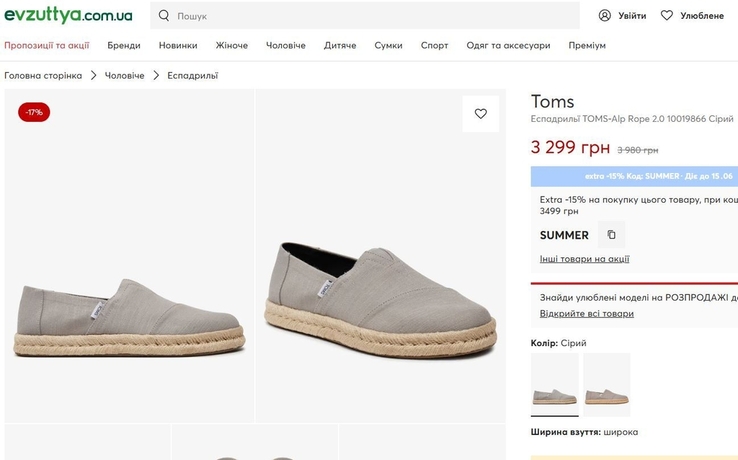
Task: Click the search magnifier icon
Action: click(164, 16)
